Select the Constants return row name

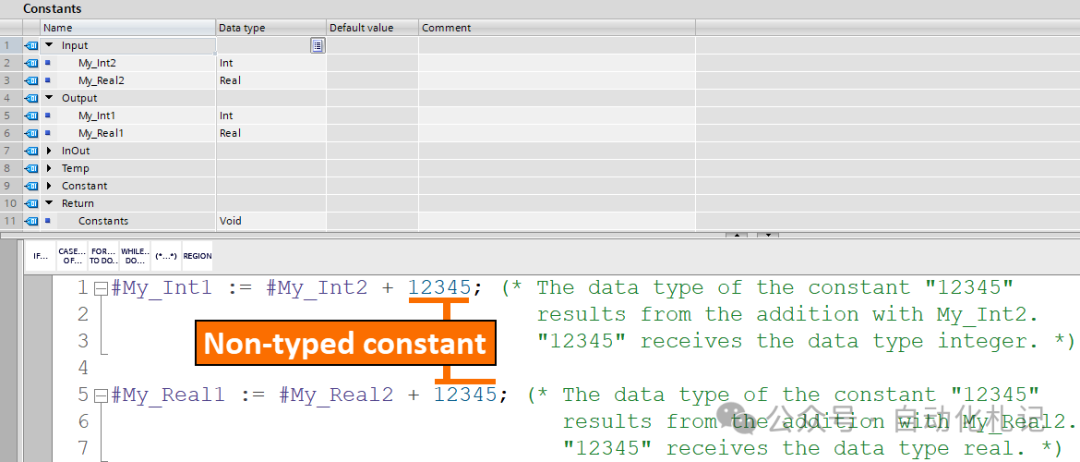point(103,221)
